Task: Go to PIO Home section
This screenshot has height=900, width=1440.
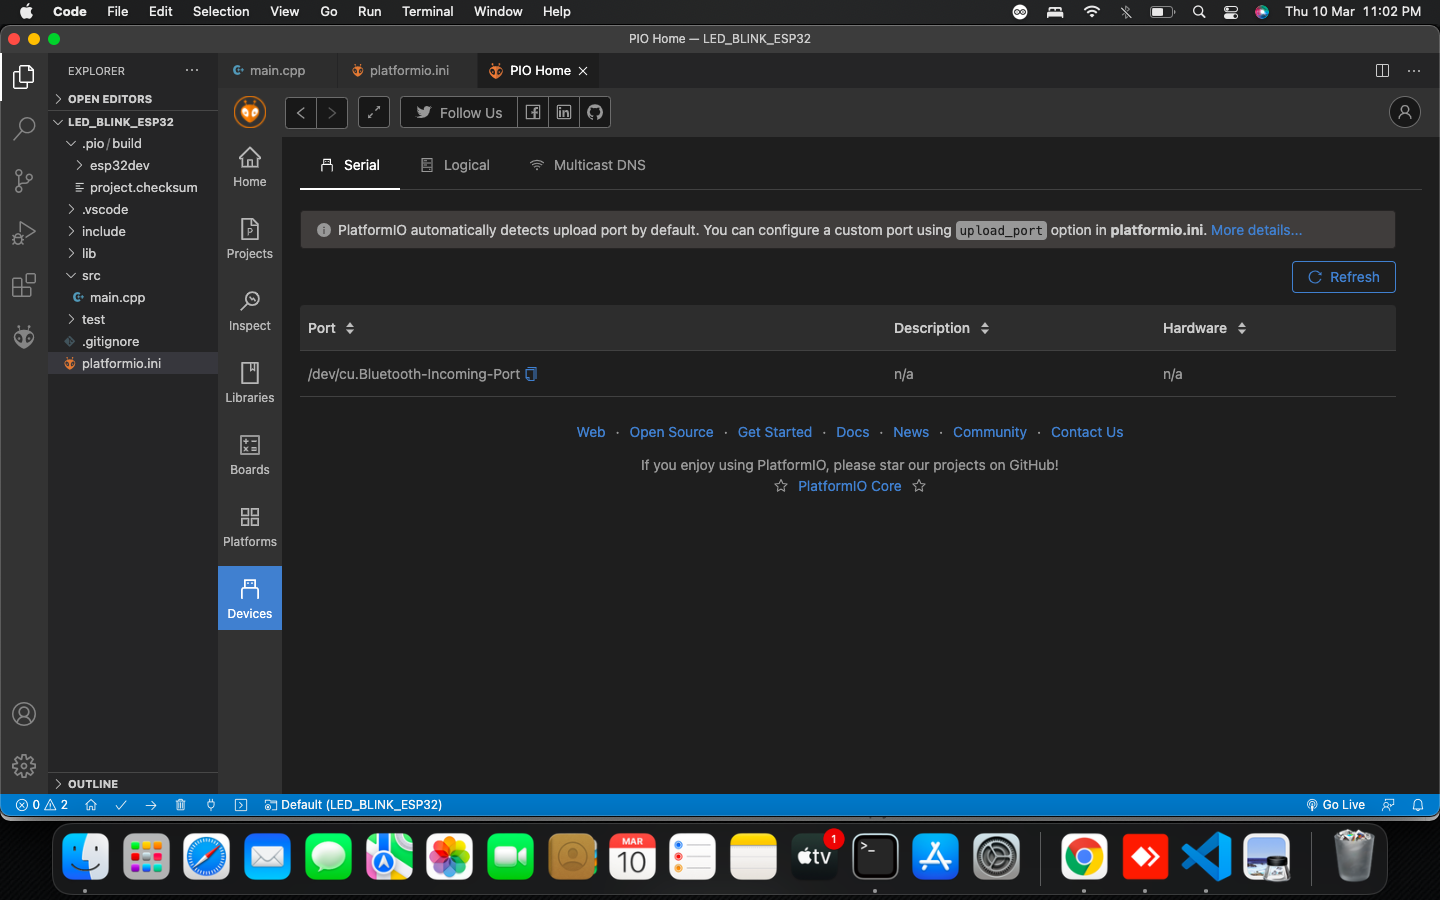Action: (250, 167)
